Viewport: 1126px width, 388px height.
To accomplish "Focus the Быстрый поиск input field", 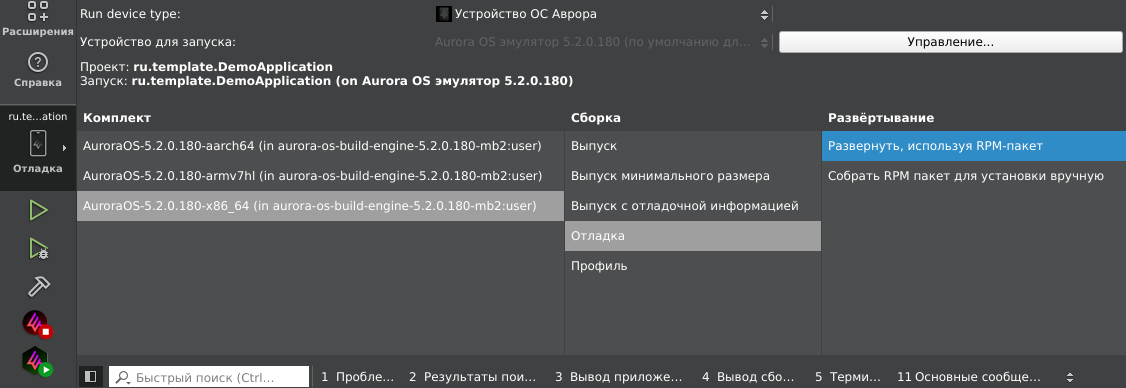I will (209, 377).
